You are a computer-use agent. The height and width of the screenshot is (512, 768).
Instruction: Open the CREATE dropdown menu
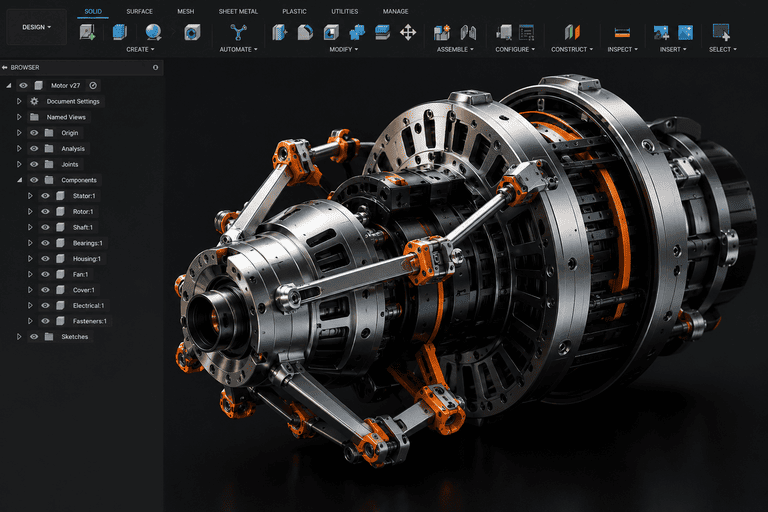[x=140, y=49]
